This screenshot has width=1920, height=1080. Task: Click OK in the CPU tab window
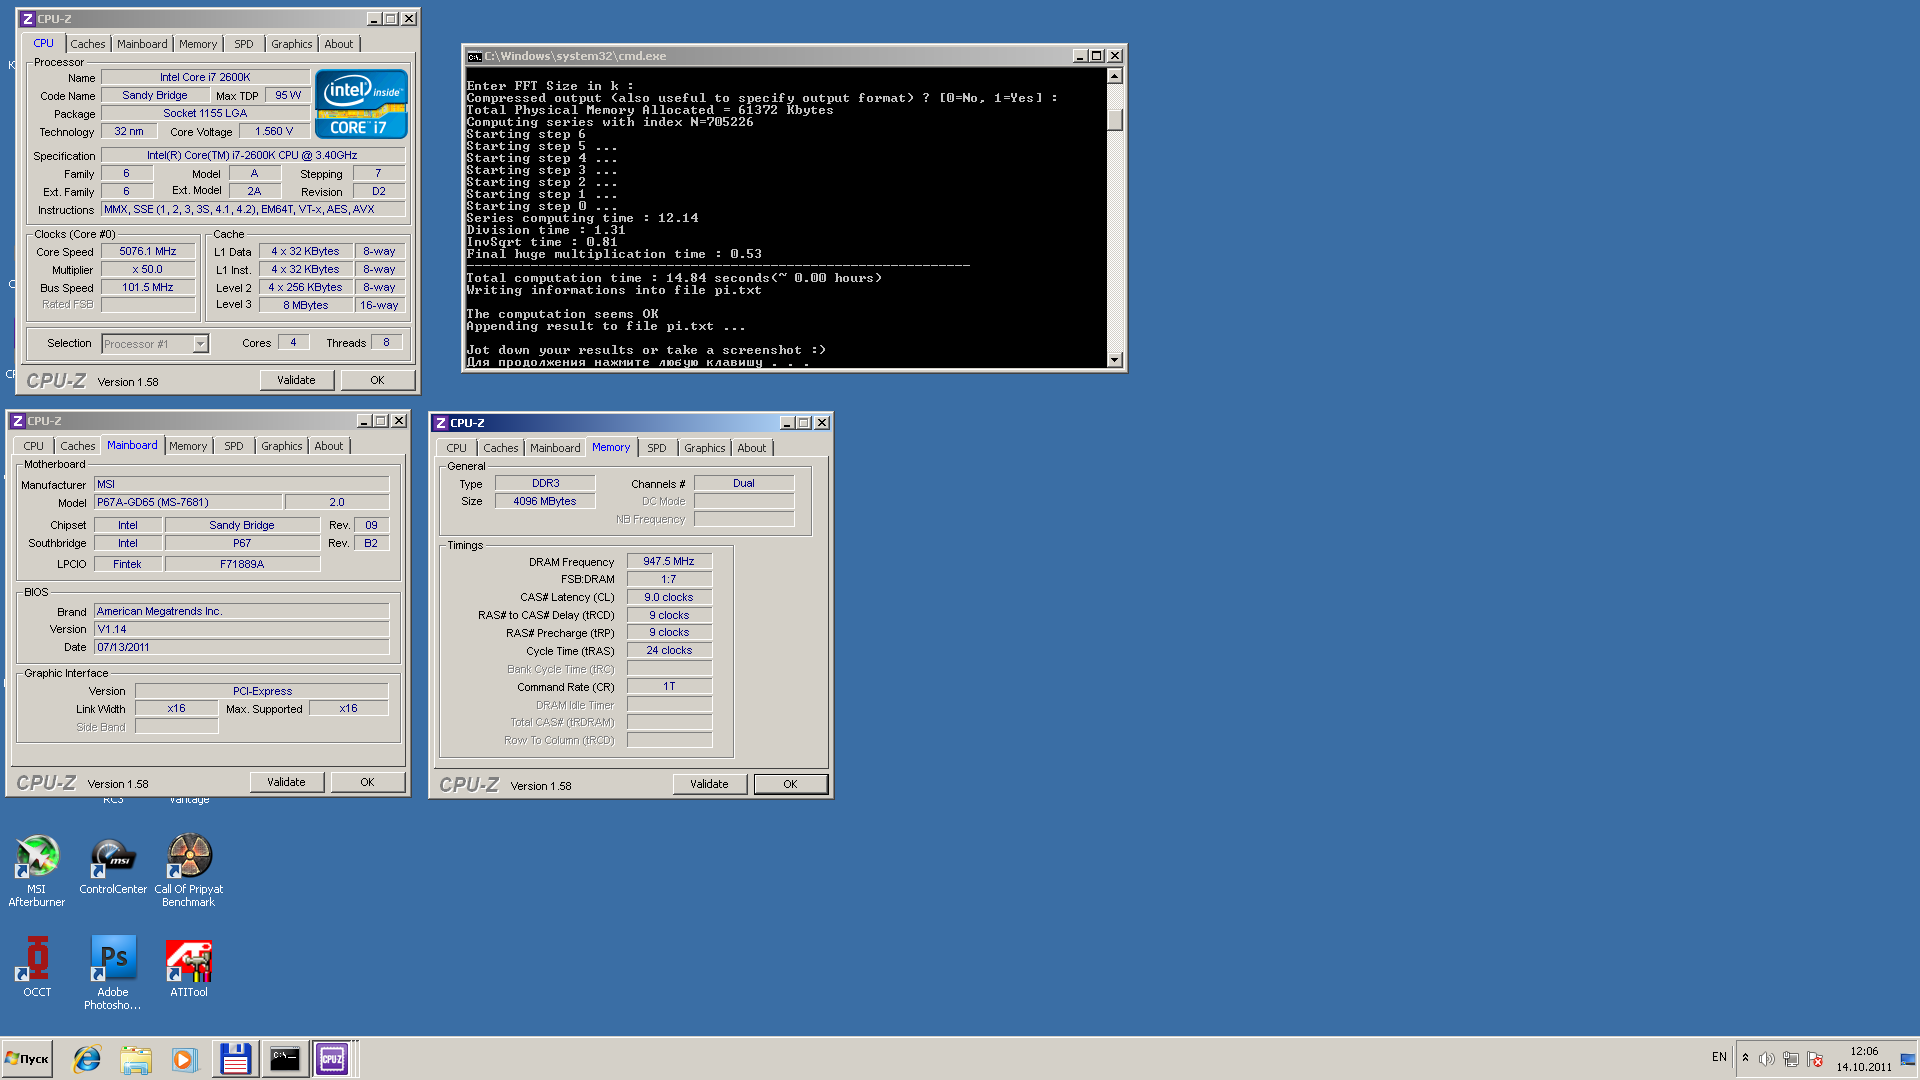click(377, 380)
